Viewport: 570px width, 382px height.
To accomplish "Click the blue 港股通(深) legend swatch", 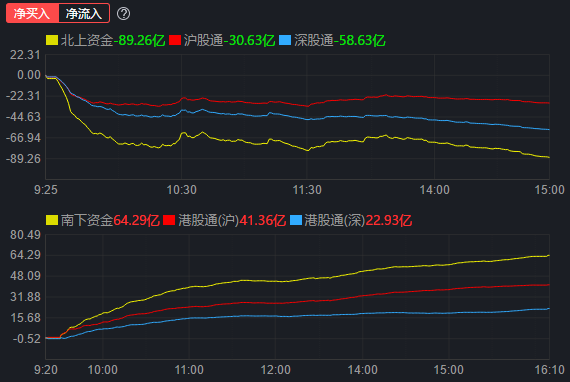I will pos(296,220).
